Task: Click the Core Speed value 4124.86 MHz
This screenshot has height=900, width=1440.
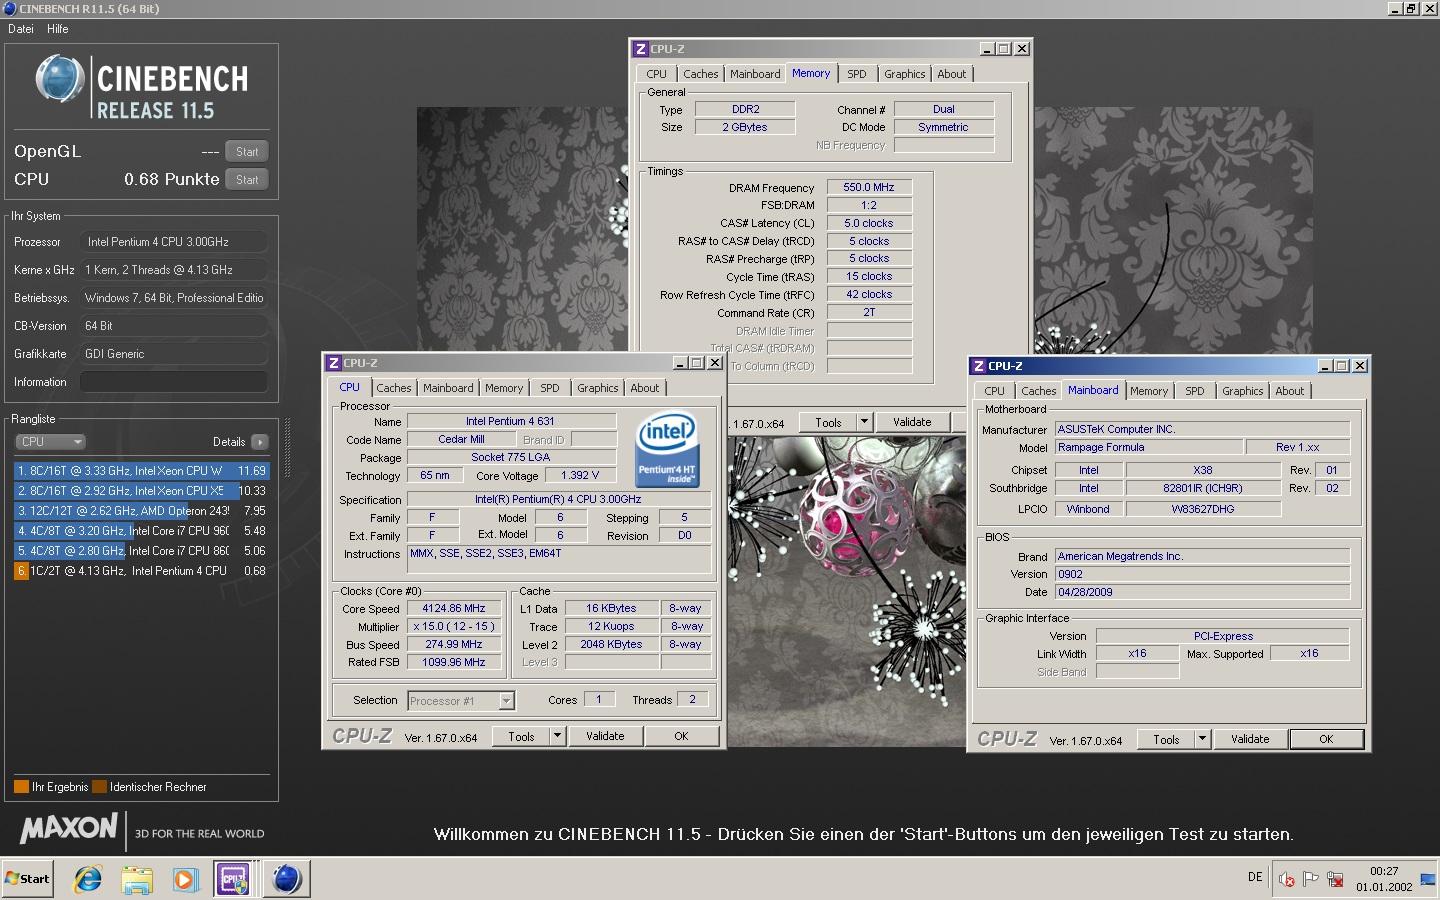Action: (x=454, y=608)
